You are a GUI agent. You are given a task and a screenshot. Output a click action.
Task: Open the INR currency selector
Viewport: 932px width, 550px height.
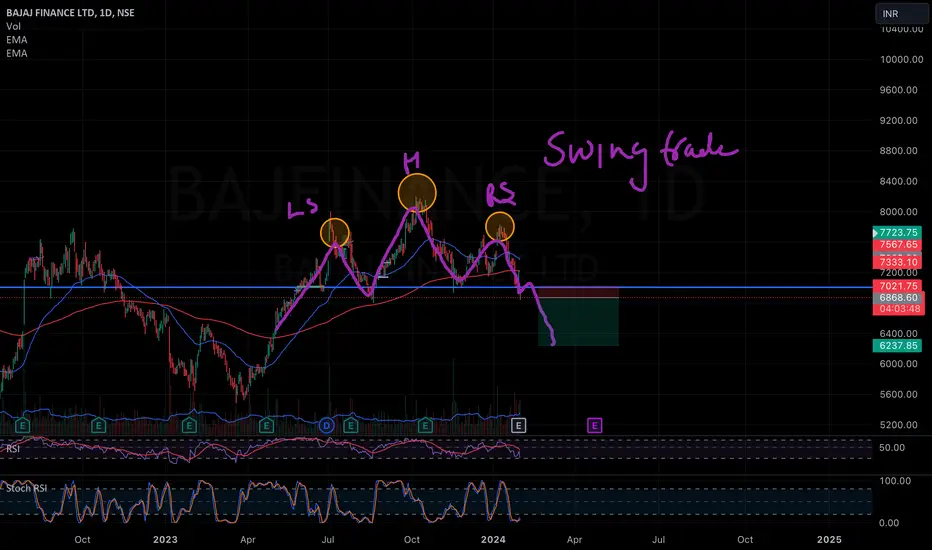coord(901,14)
